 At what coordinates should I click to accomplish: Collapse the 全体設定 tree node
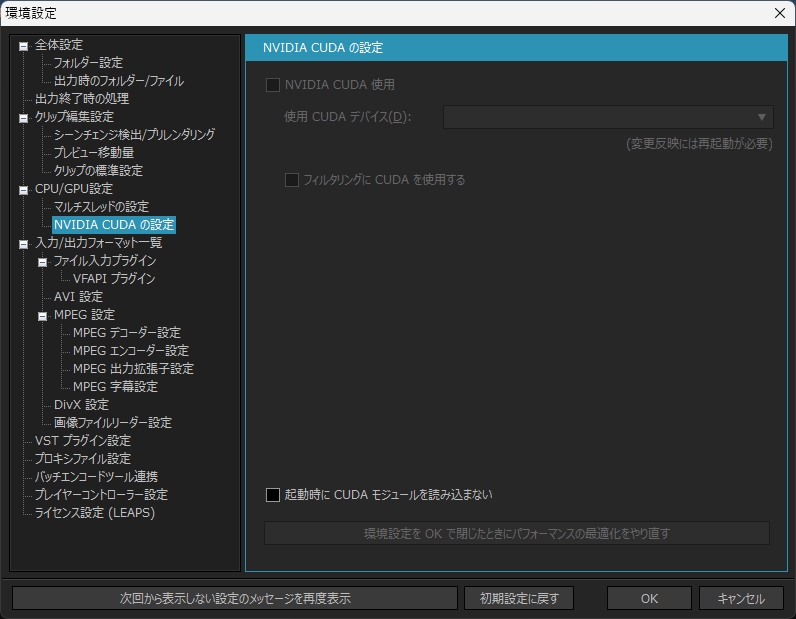point(23,46)
